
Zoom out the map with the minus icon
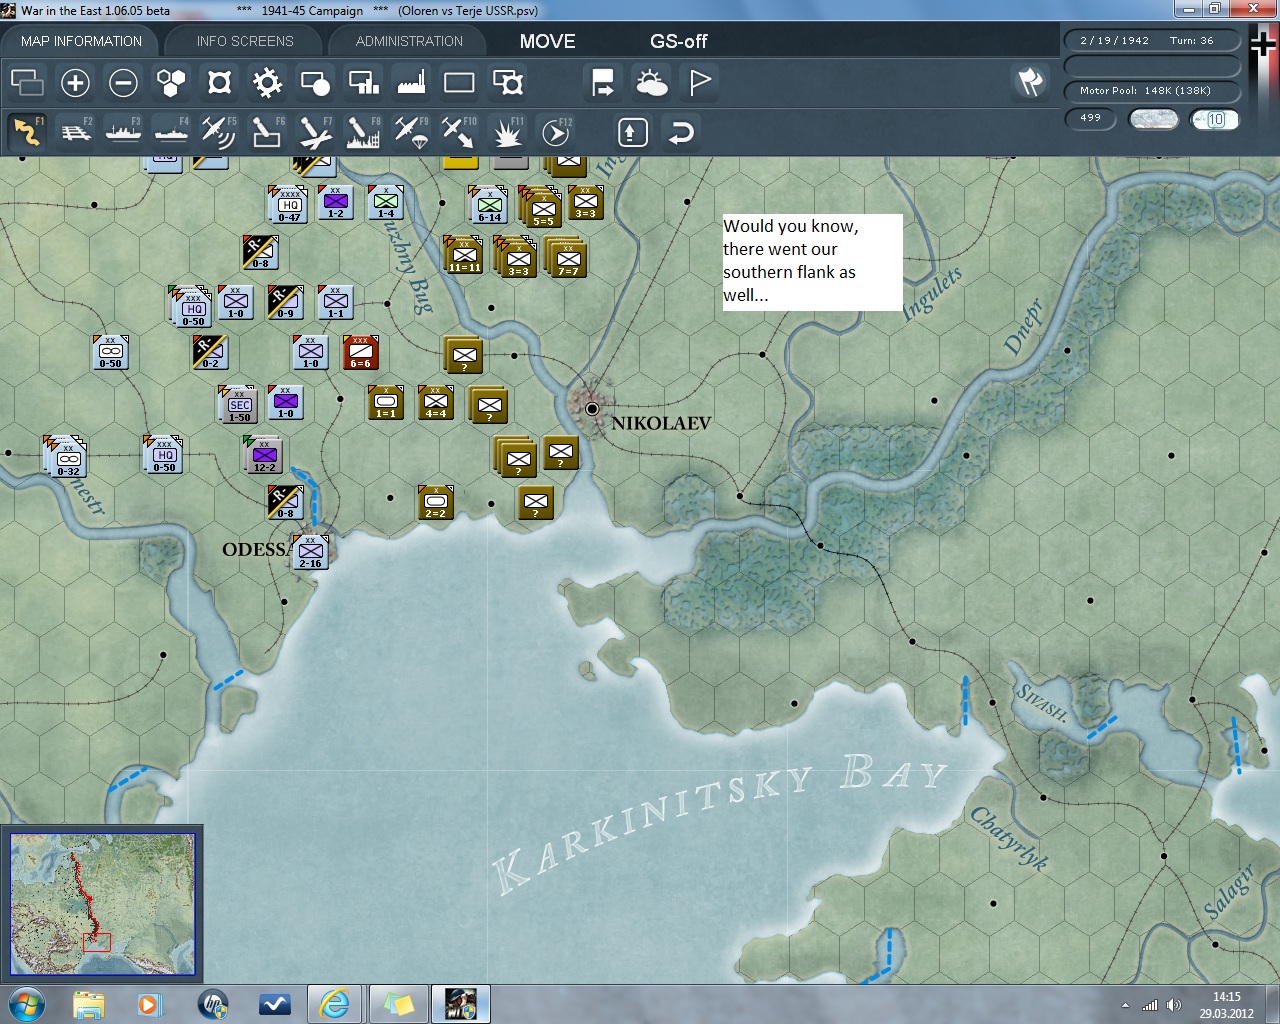tap(123, 83)
